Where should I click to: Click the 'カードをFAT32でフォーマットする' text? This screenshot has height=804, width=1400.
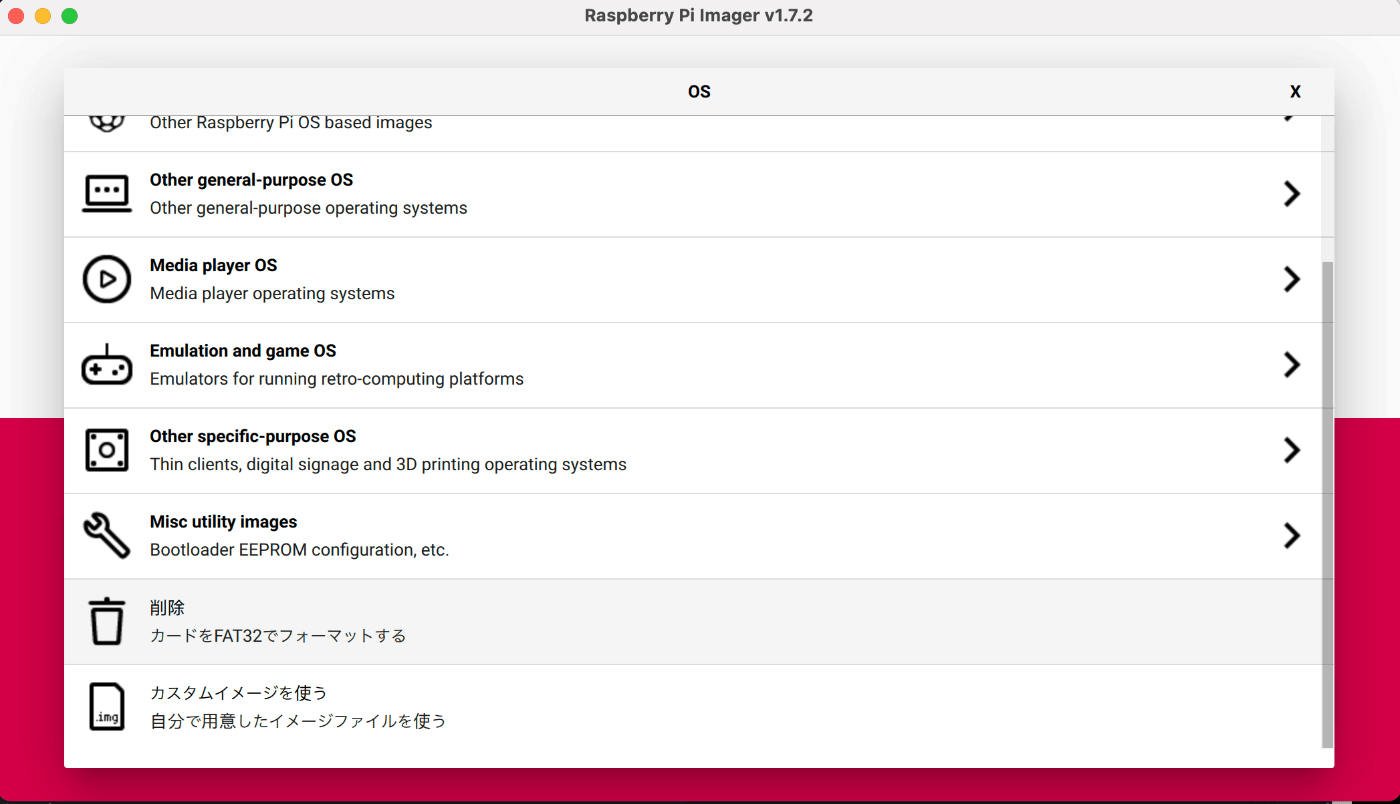click(x=278, y=636)
